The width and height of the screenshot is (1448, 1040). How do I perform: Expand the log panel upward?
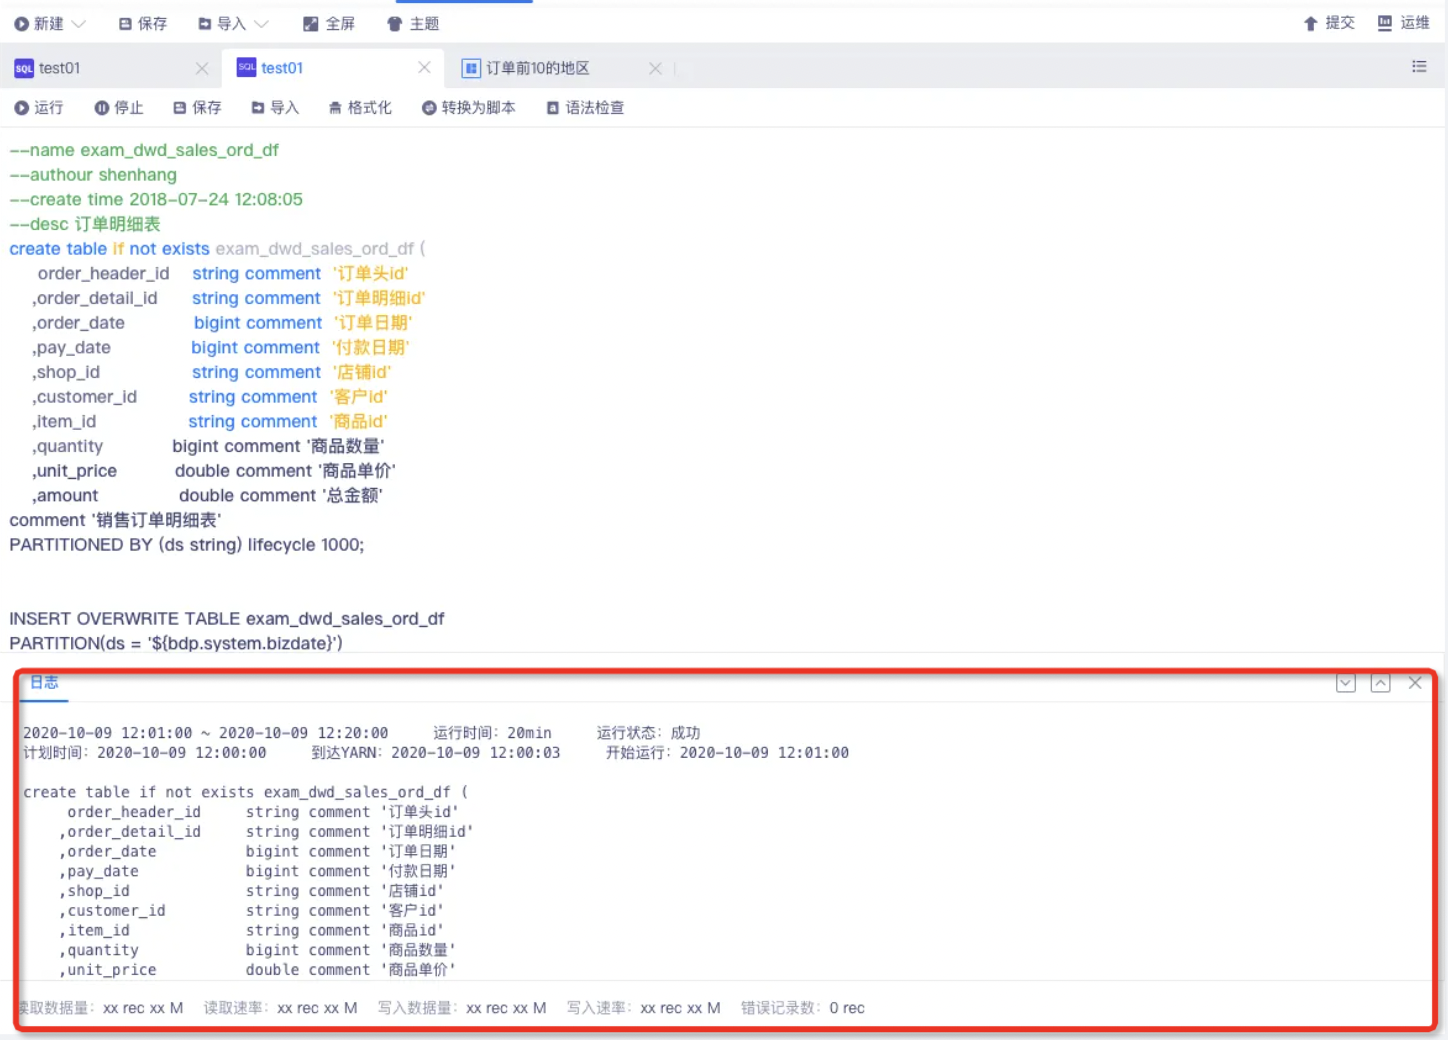click(x=1380, y=683)
